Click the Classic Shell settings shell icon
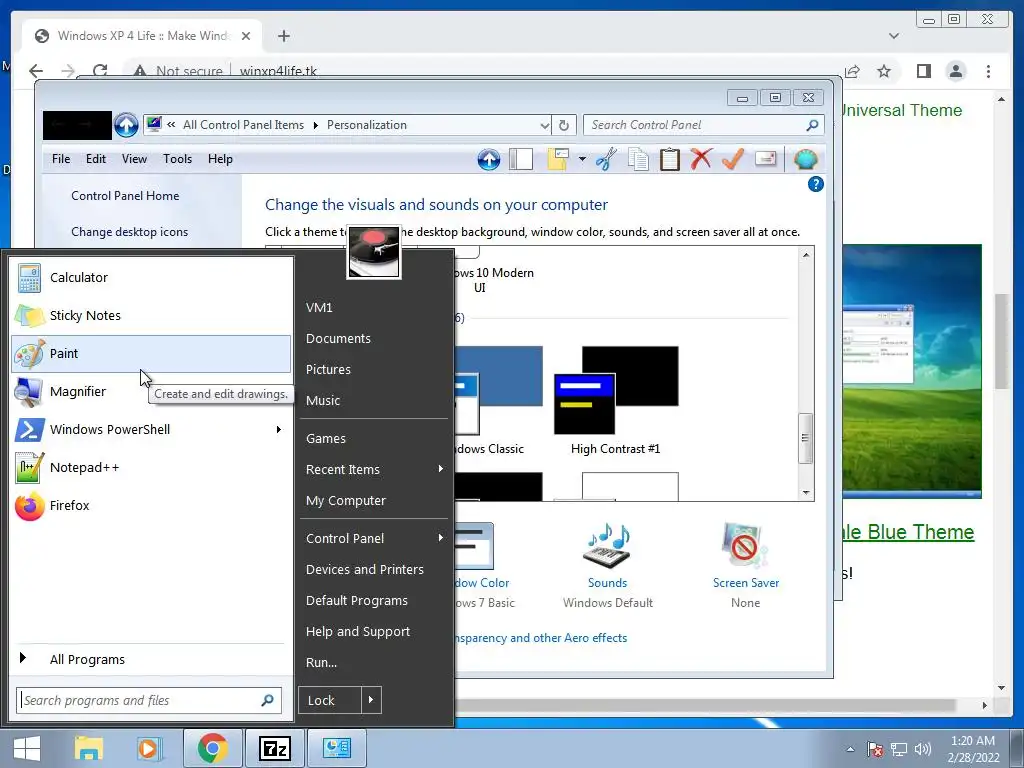 pyautogui.click(x=806, y=159)
